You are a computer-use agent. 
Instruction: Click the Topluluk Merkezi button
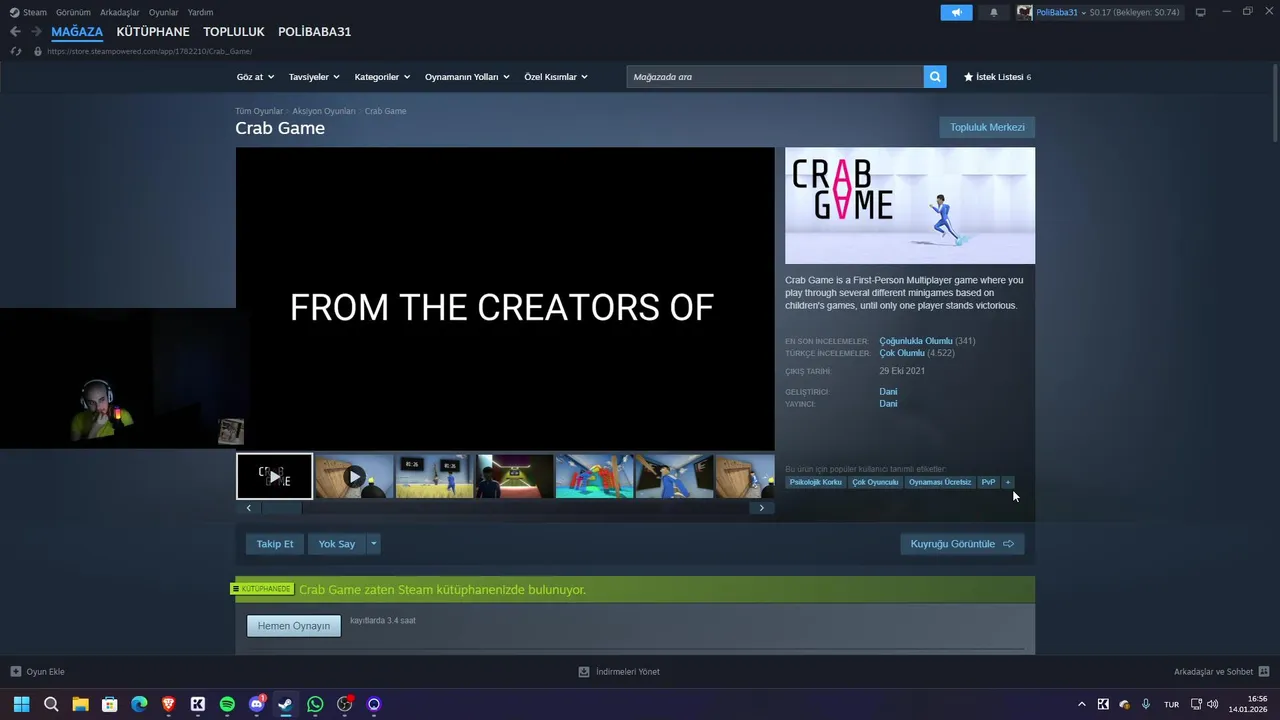(987, 127)
